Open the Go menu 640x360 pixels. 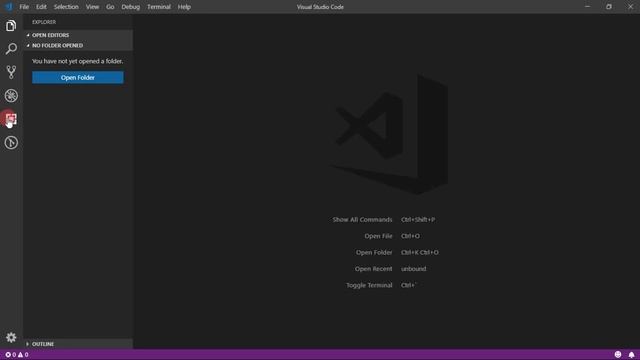point(110,7)
